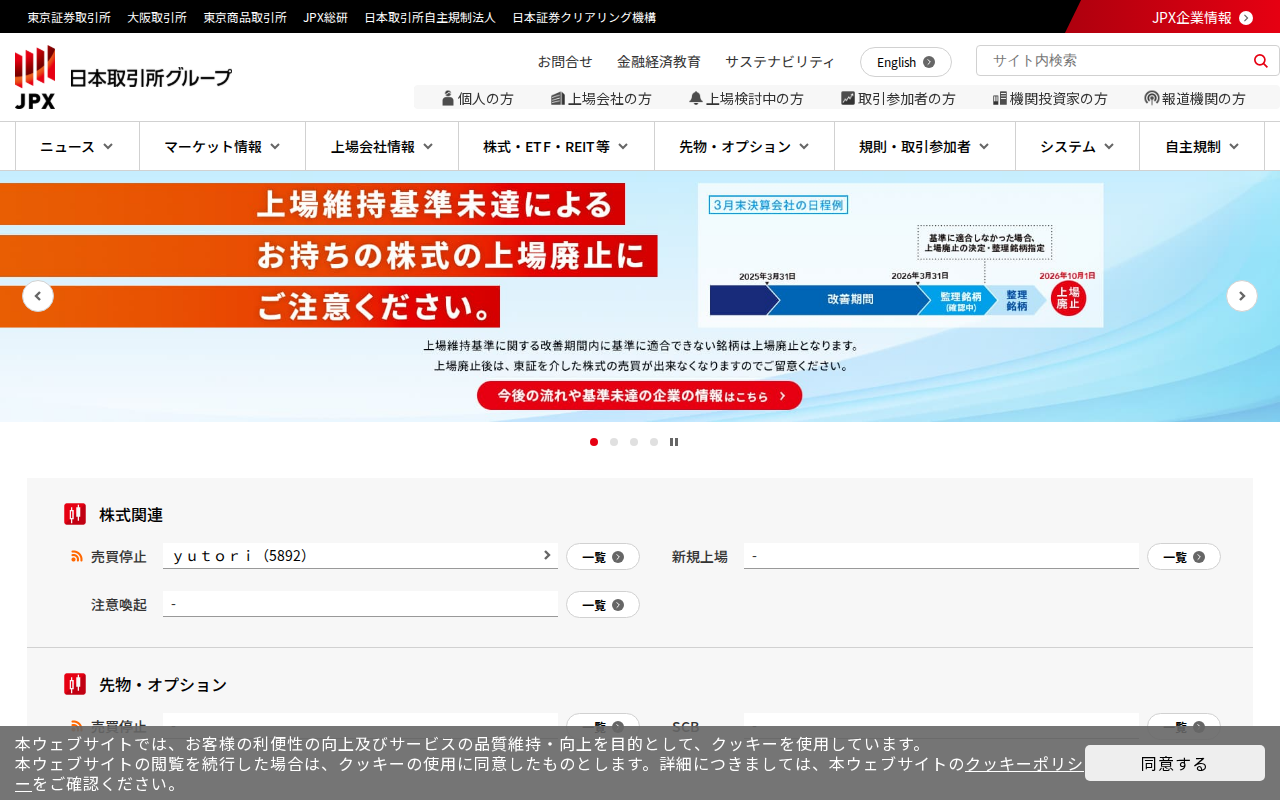Select the fourth carousel dot
1280x800 pixels.
pos(654,442)
